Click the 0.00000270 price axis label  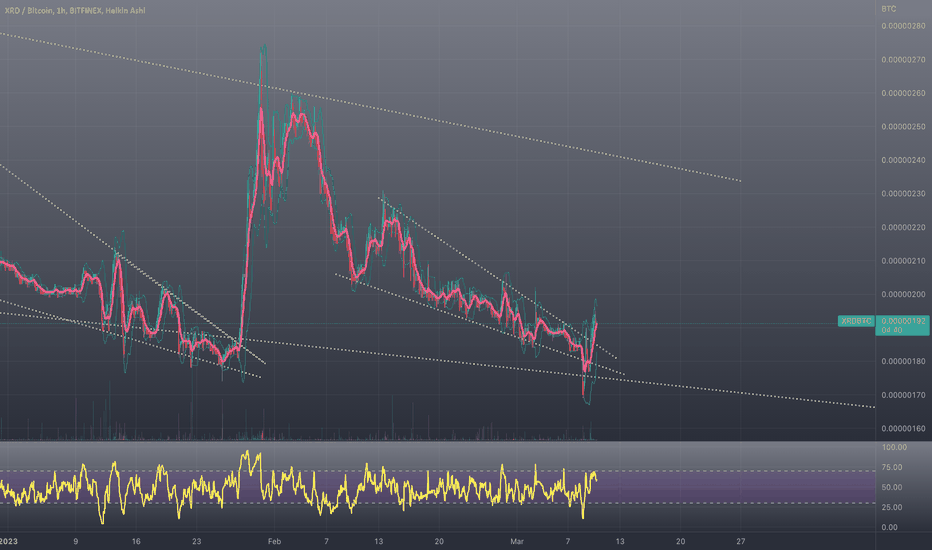tap(903, 60)
